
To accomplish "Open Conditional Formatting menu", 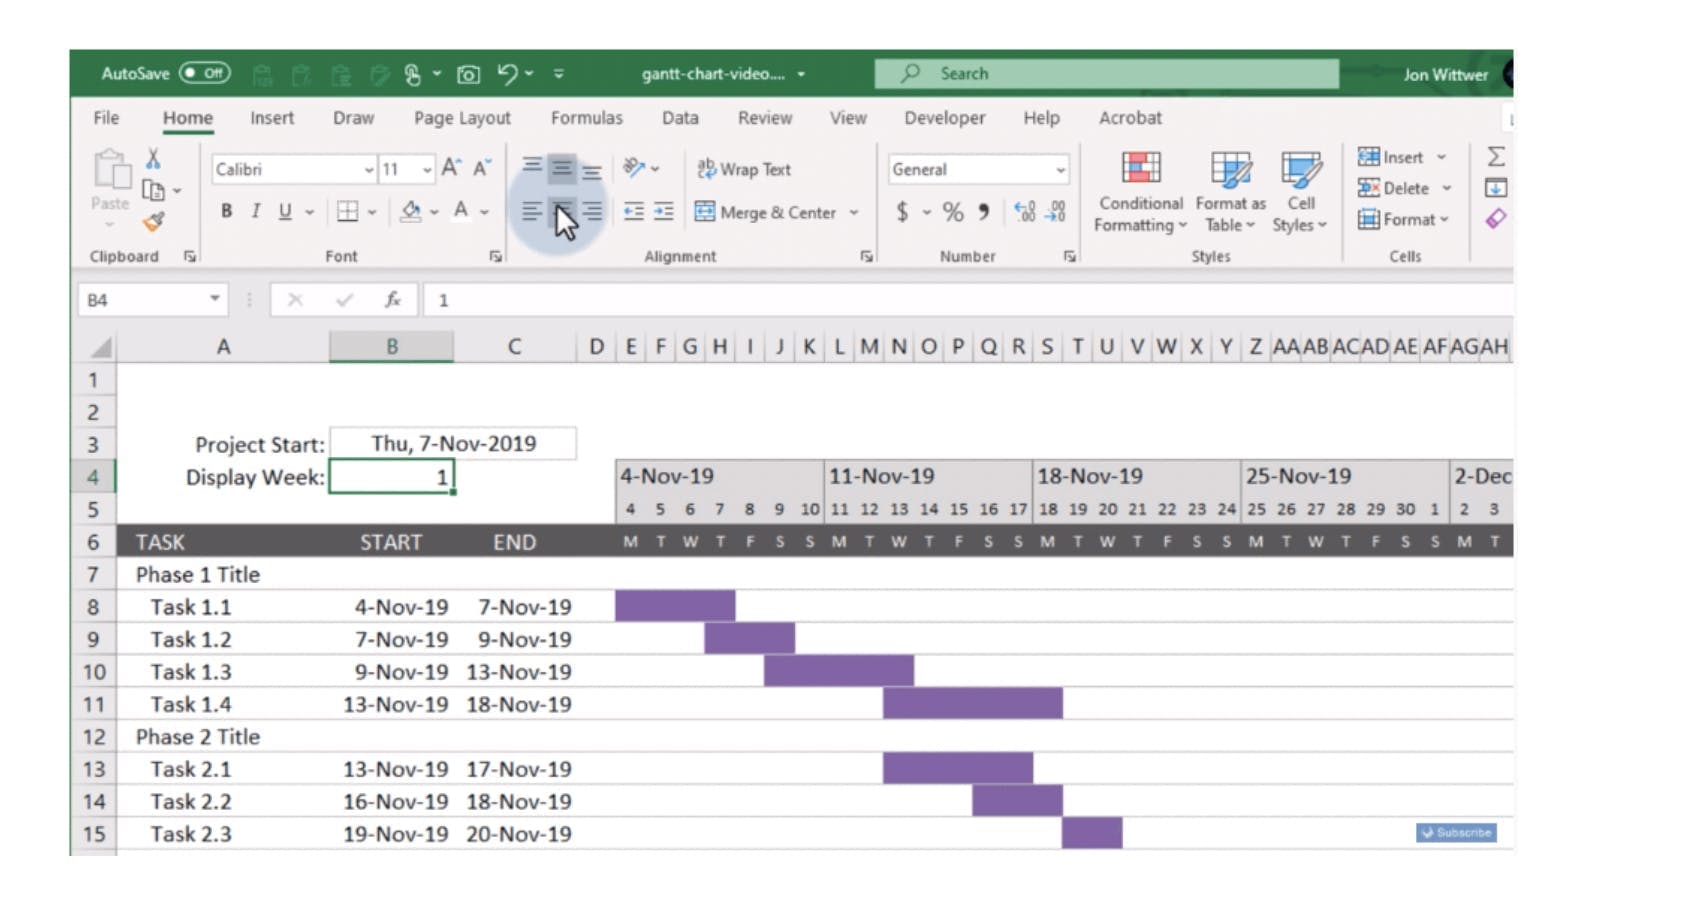I will 1140,192.
